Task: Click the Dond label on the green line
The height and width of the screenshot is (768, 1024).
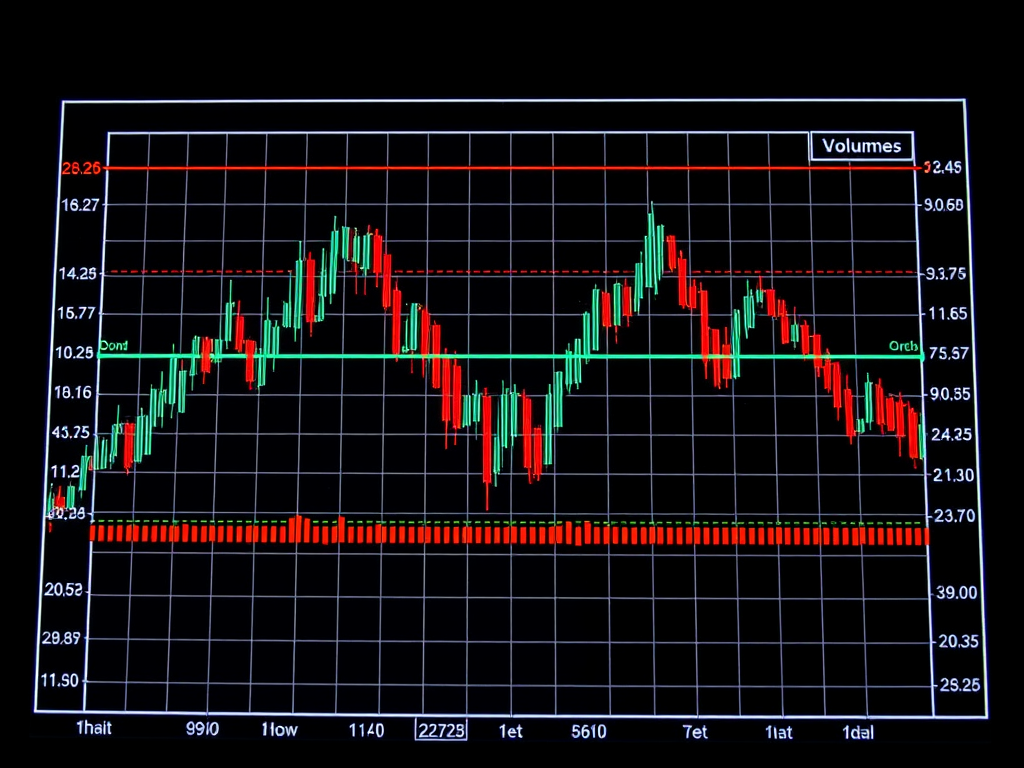Action: [113, 347]
